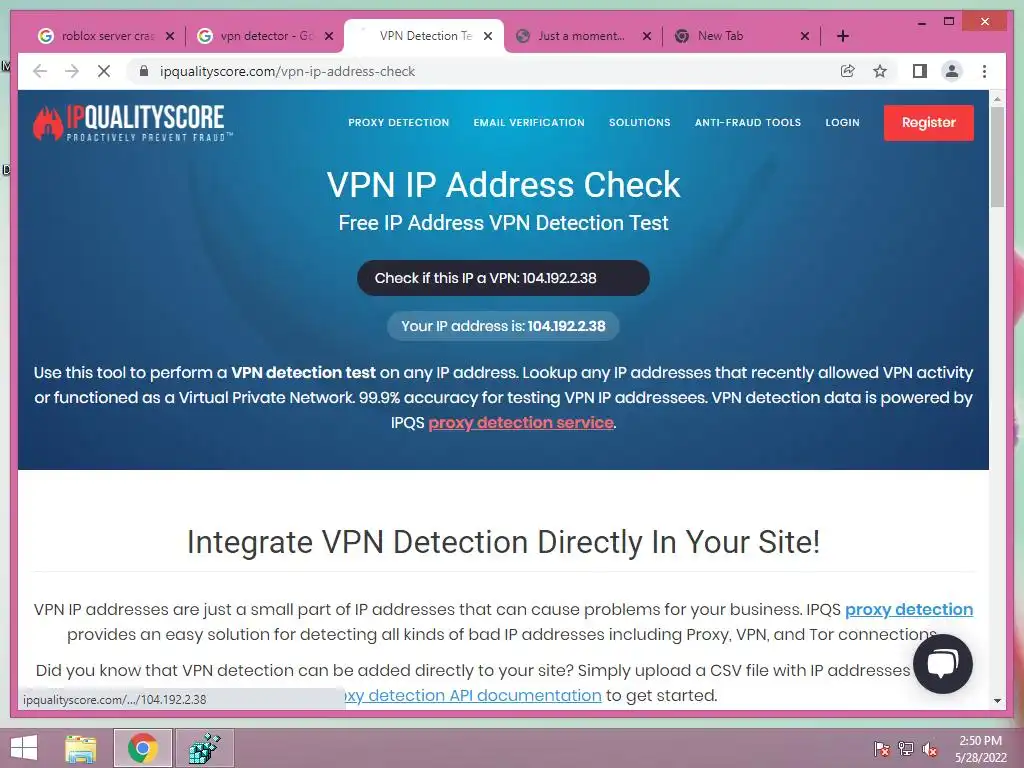This screenshot has width=1024, height=768.
Task: Click the browser forward arrow
Action: pyautogui.click(x=72, y=71)
